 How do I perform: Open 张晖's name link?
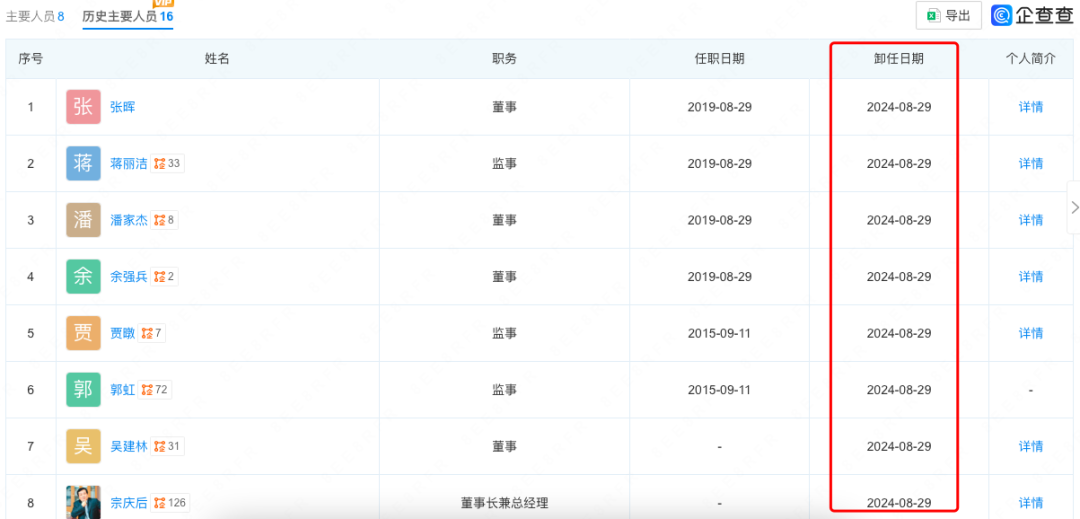tap(123, 107)
